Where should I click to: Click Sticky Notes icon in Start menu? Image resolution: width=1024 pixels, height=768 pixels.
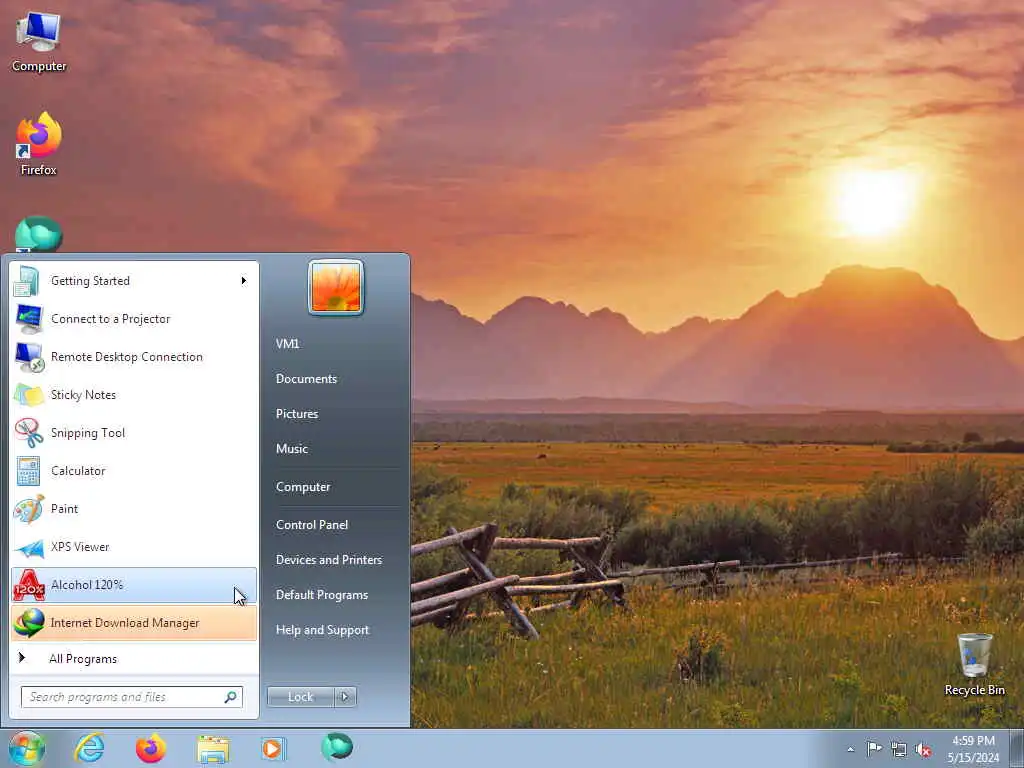click(29, 395)
